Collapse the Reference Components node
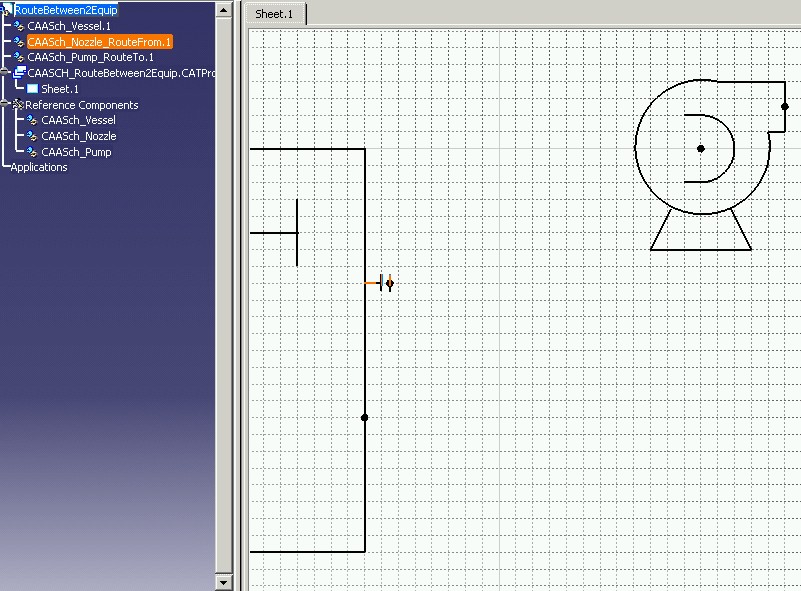 click(5, 104)
